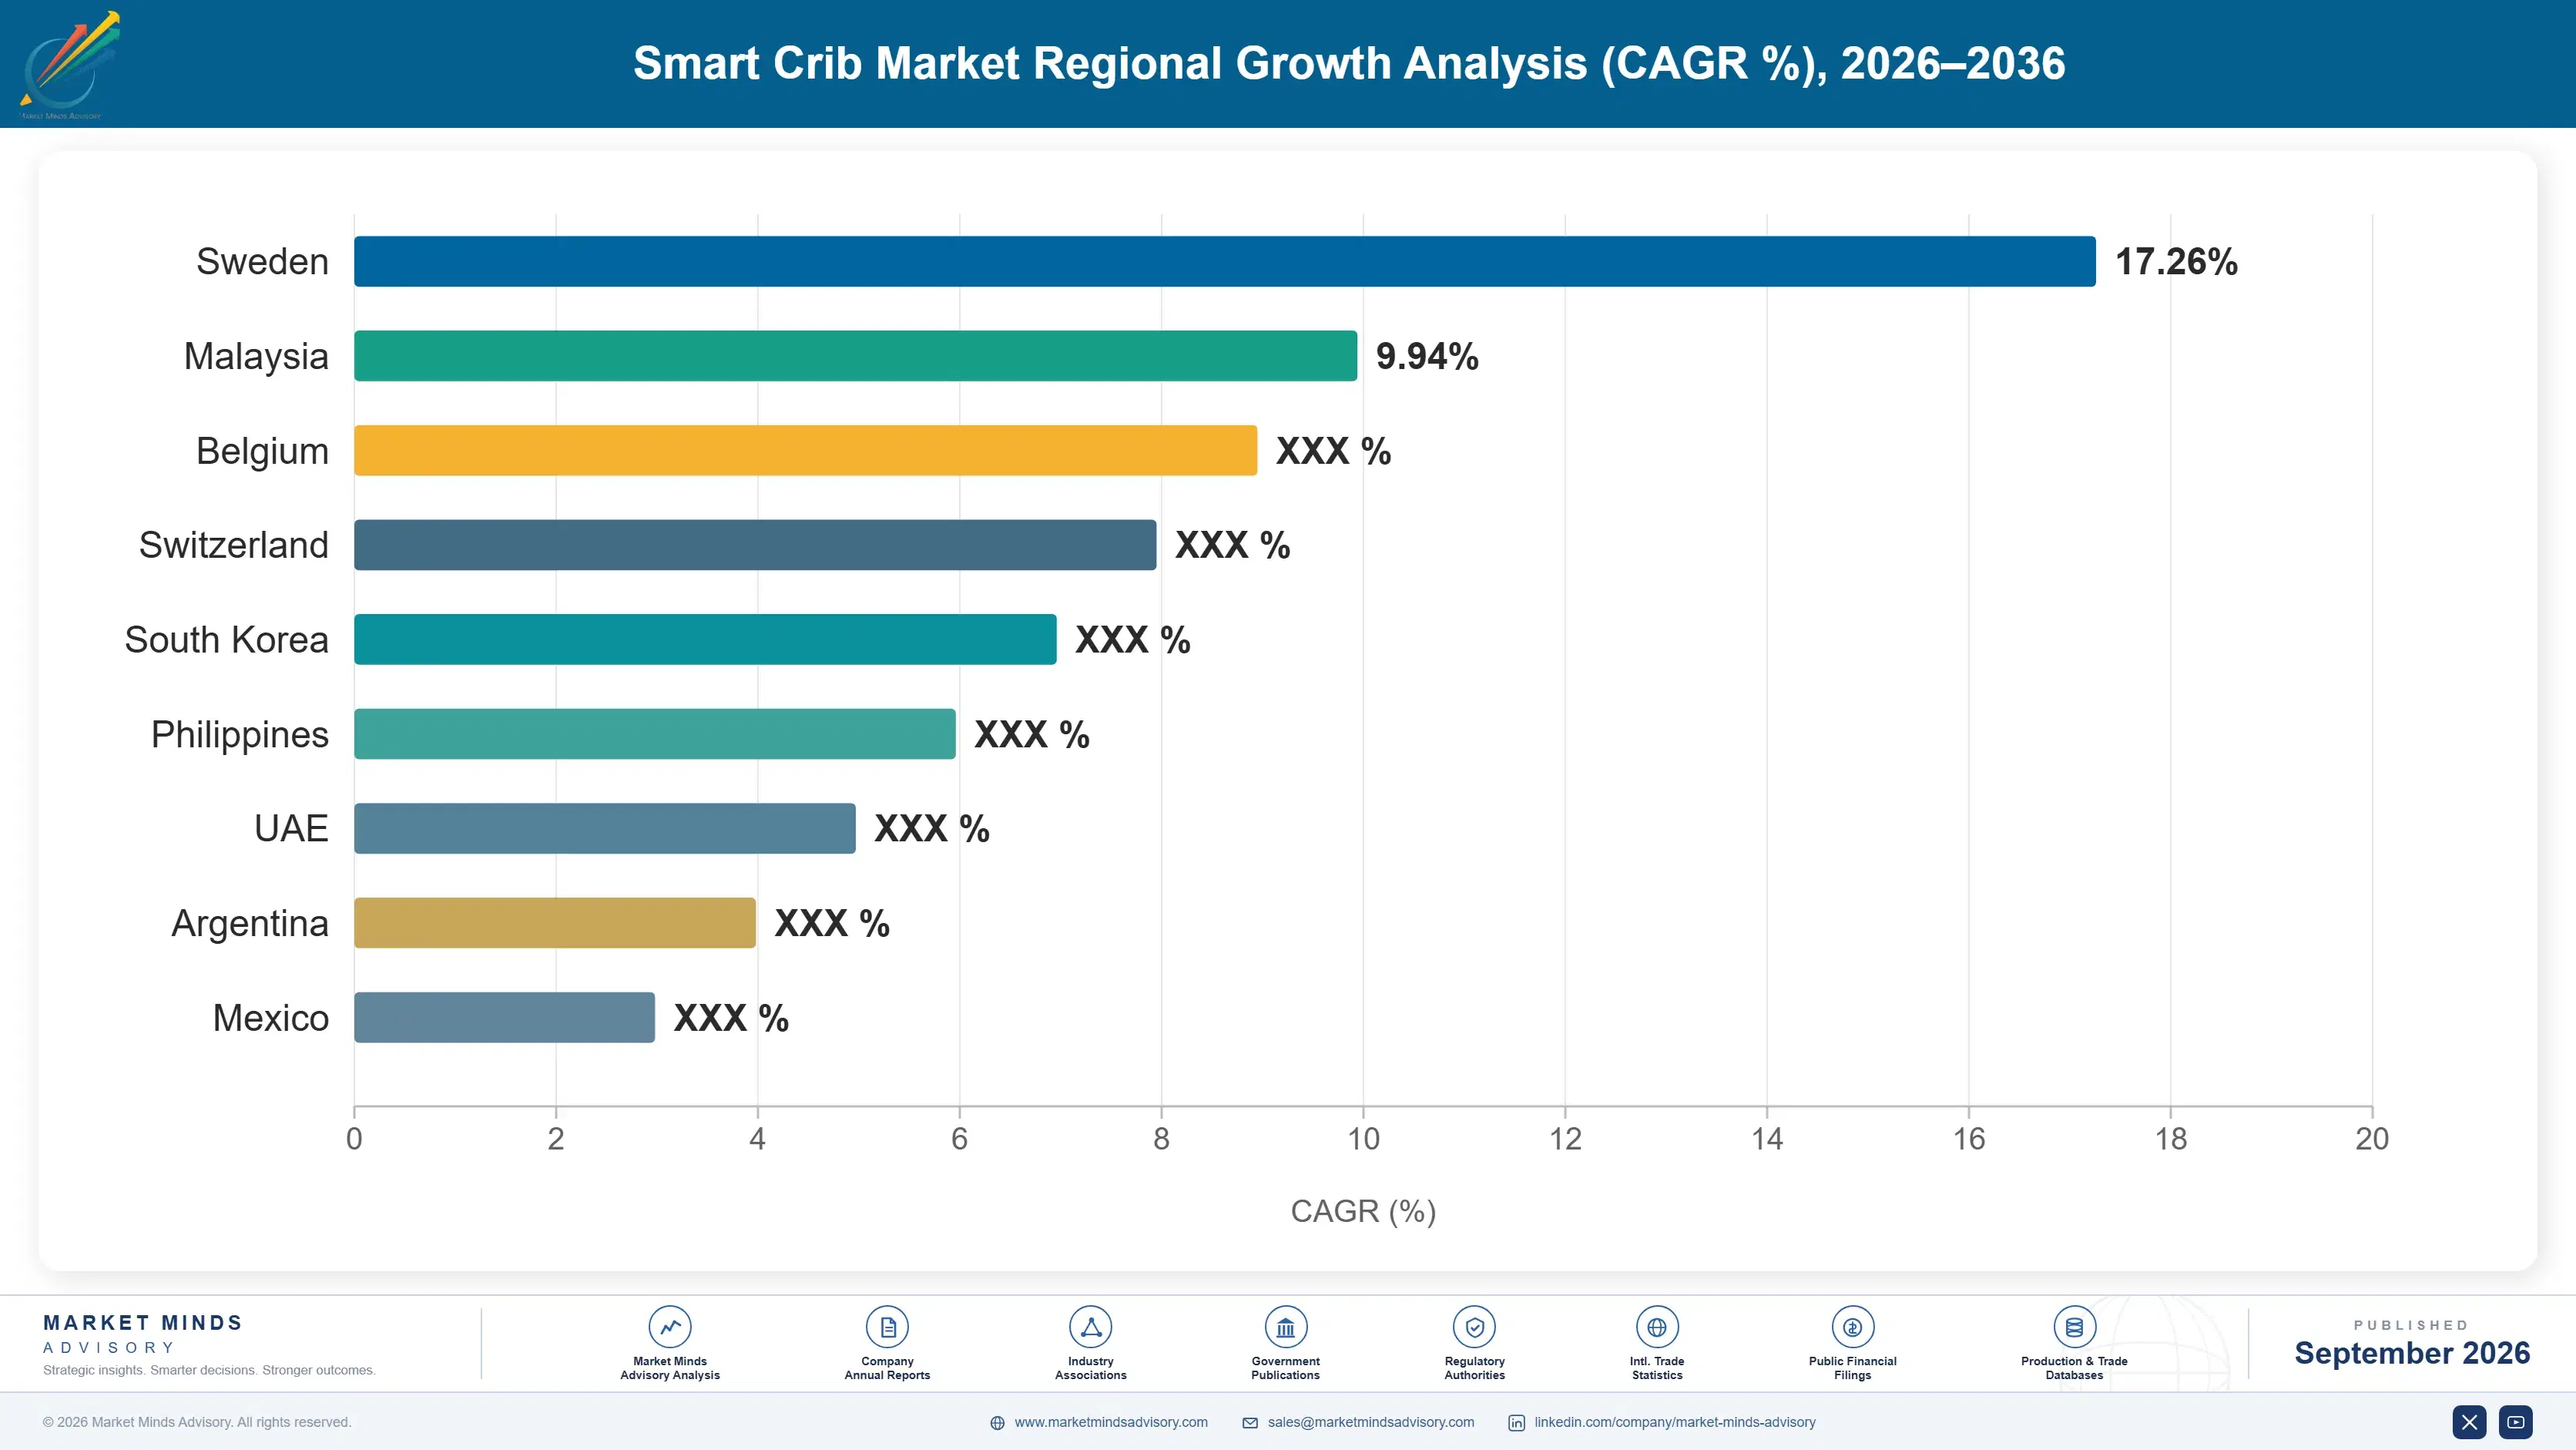Click the Government Publications building icon
The image size is (2576, 1450).
pyautogui.click(x=1286, y=1327)
